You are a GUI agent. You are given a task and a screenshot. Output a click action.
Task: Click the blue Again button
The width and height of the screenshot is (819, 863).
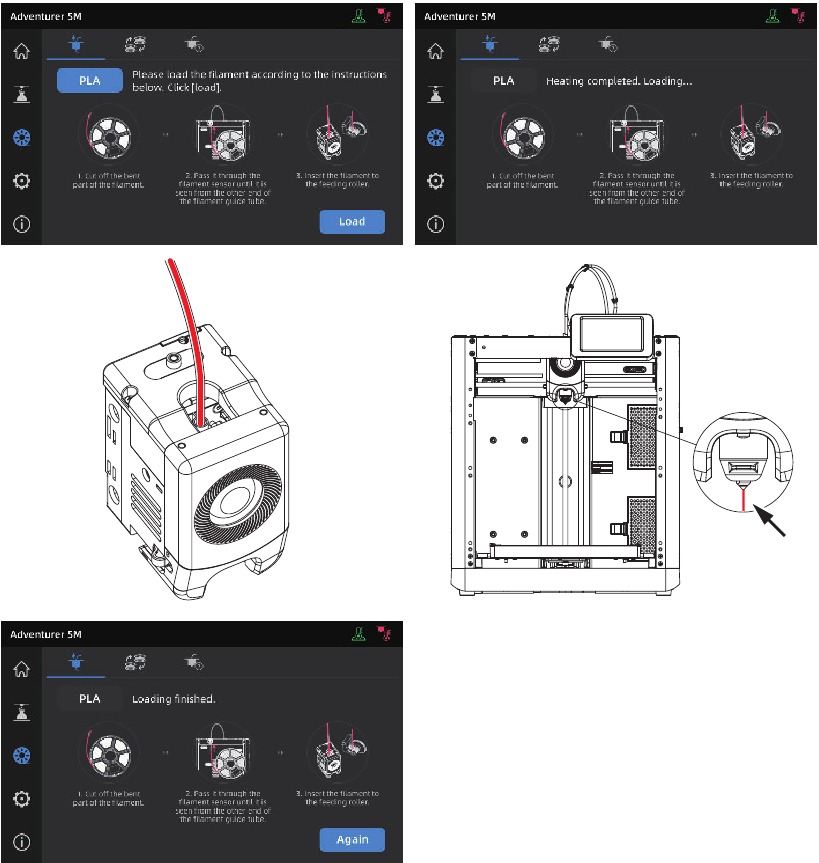click(x=352, y=840)
